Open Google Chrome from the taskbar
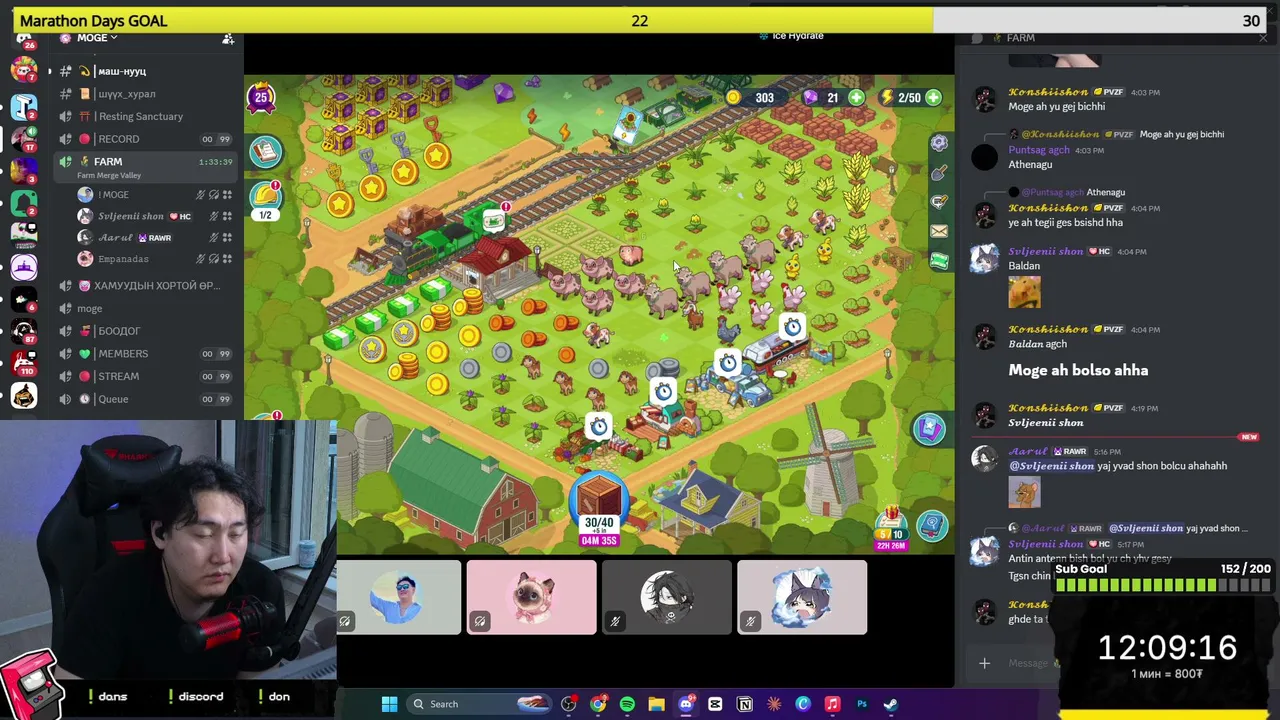This screenshot has width=1280, height=720. [x=598, y=704]
